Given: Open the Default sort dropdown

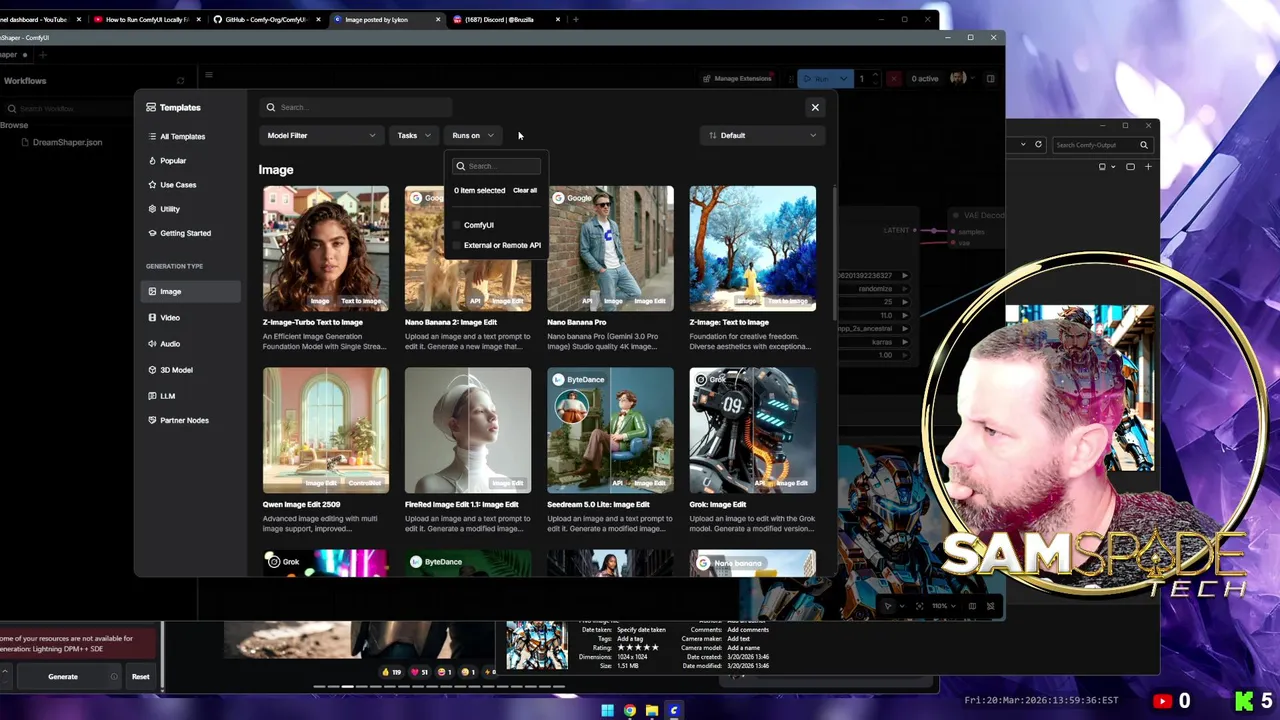Looking at the screenshot, I should pyautogui.click(x=762, y=135).
